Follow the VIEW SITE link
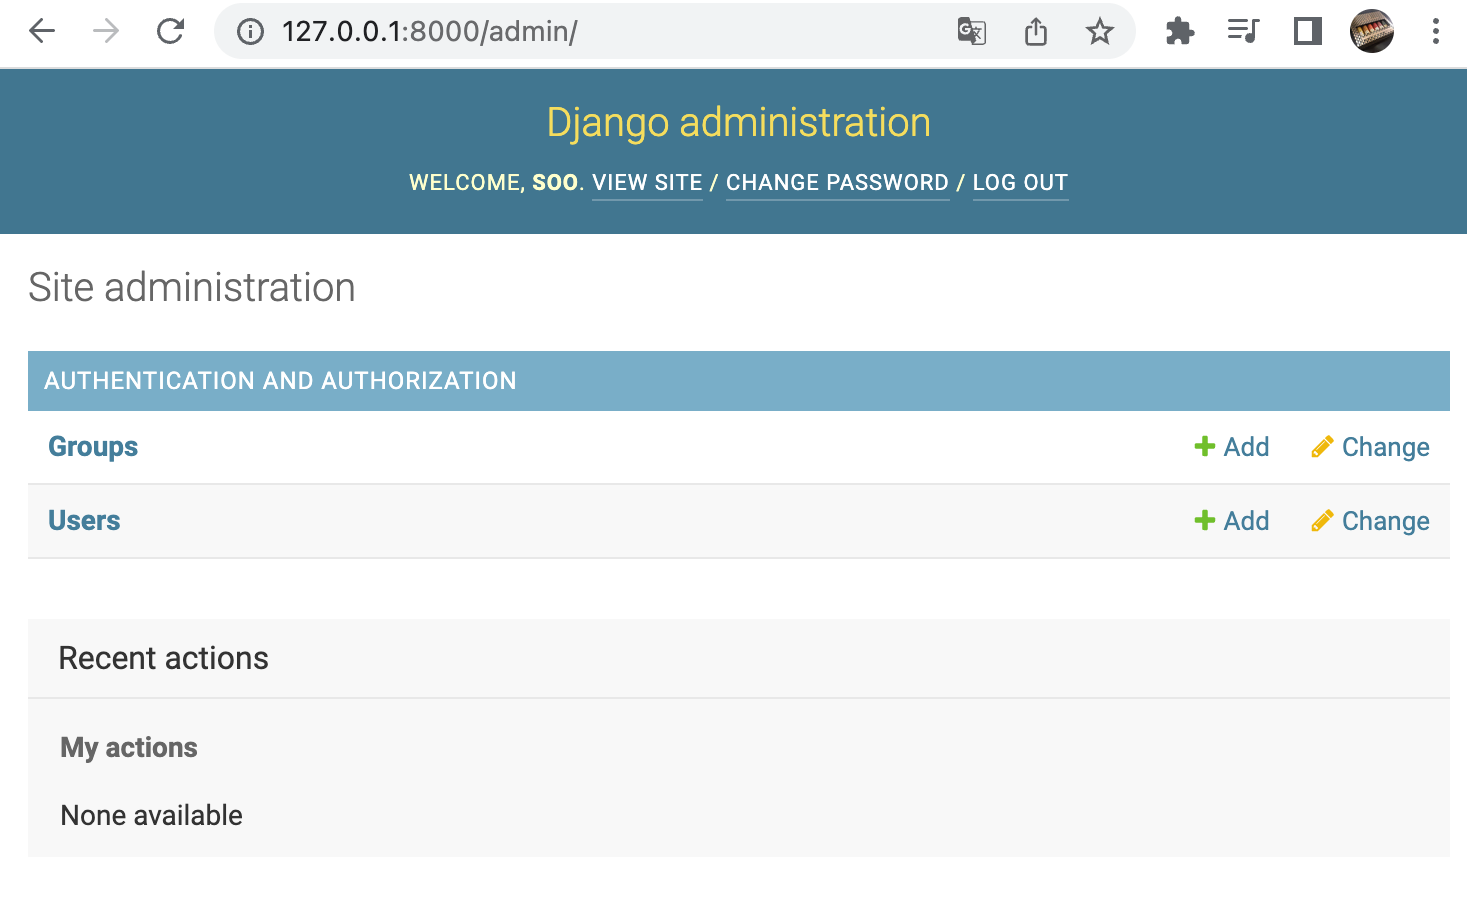 click(x=647, y=183)
